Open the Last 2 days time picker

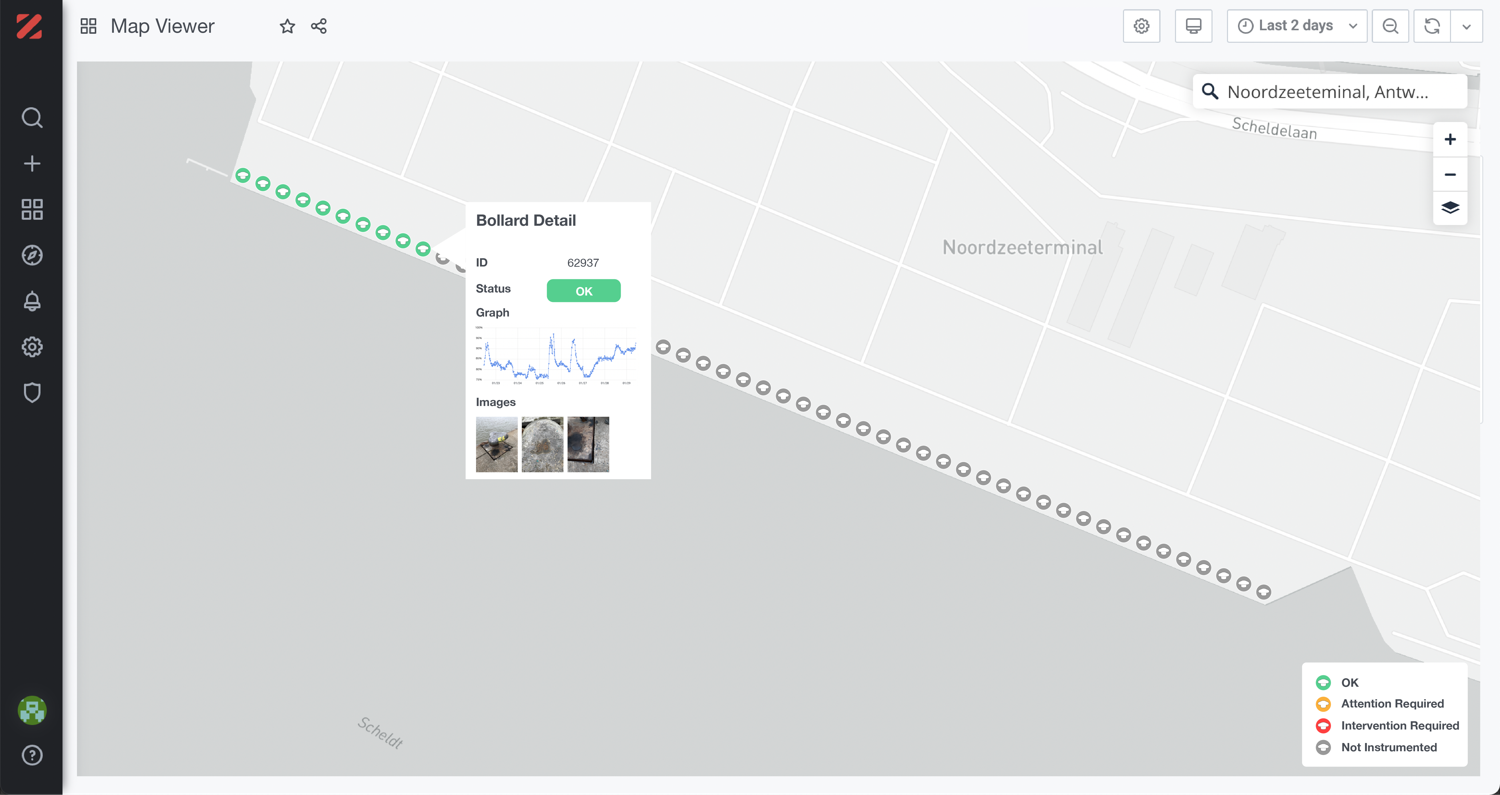[1297, 26]
